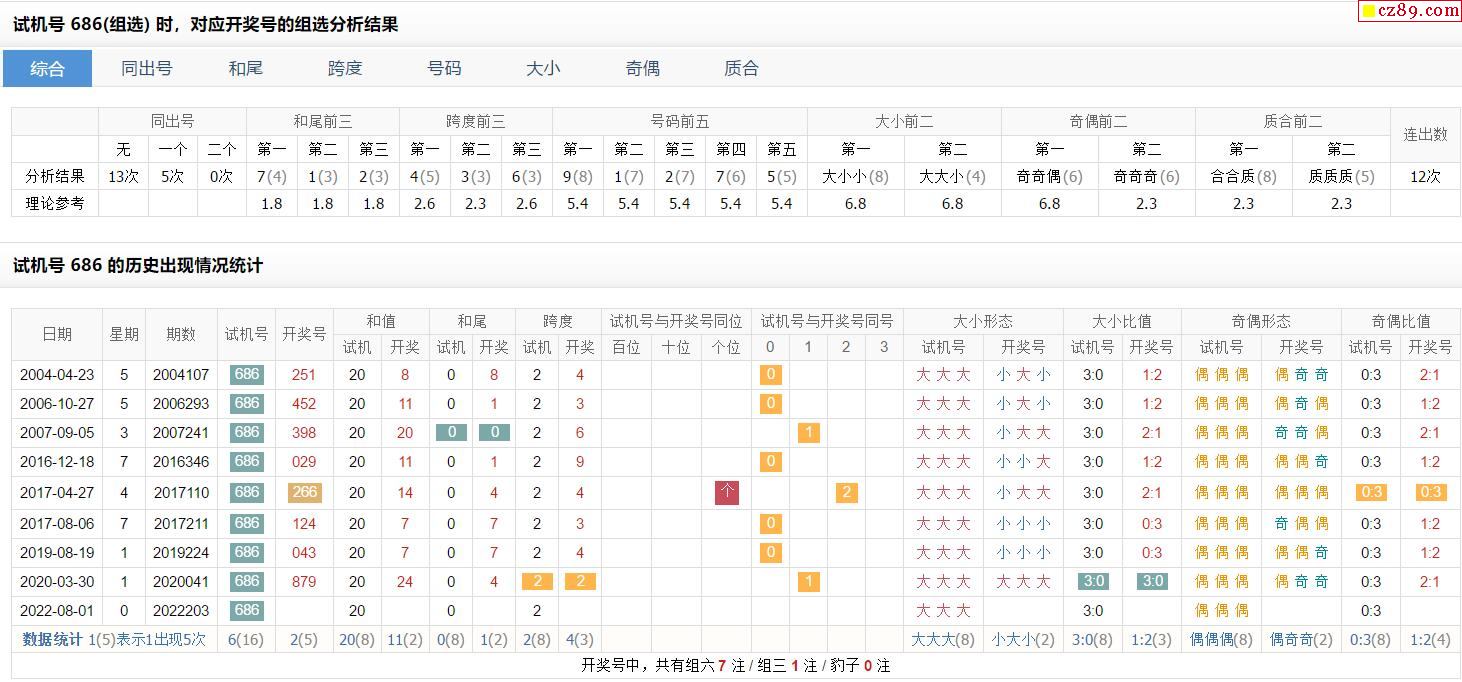Viewport: 1462px width, 682px height.
Task: Click the 理论参考 row label
Action: pyautogui.click(x=55, y=203)
